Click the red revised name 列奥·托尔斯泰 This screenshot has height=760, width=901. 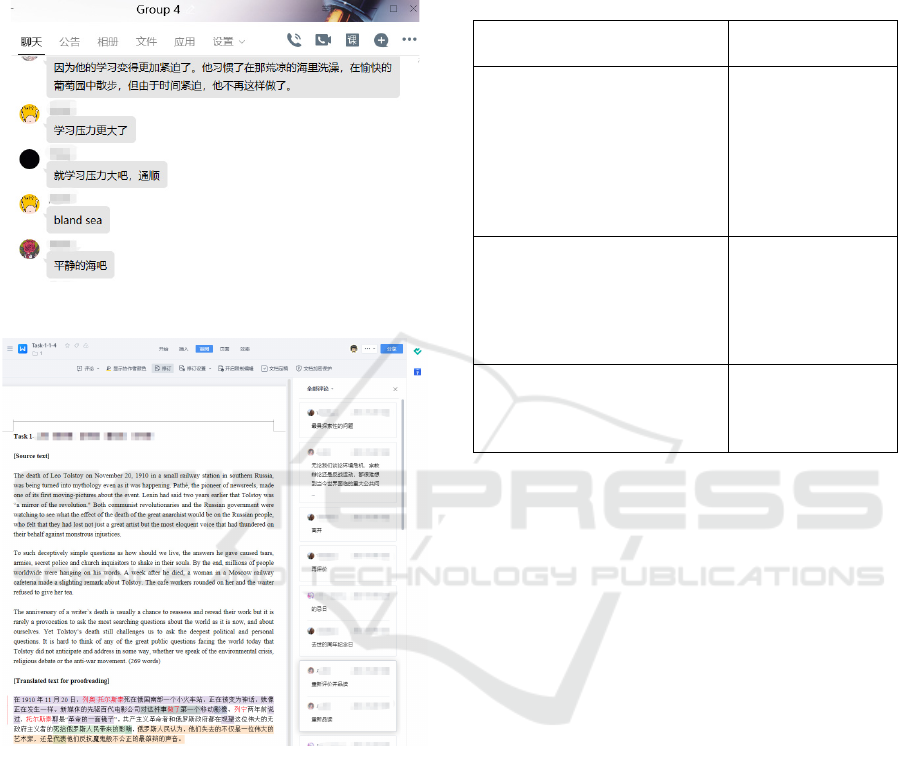pos(103,700)
